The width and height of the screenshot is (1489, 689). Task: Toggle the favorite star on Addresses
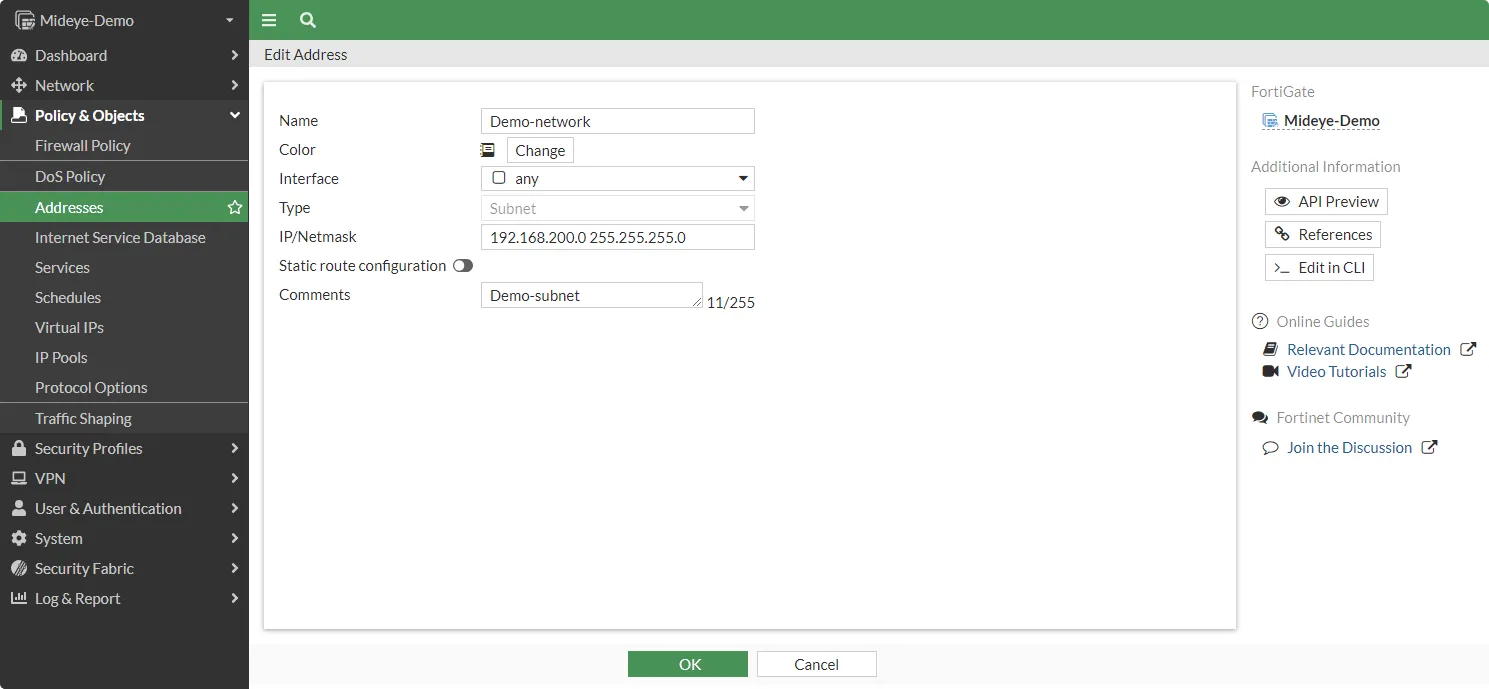[x=234, y=207]
